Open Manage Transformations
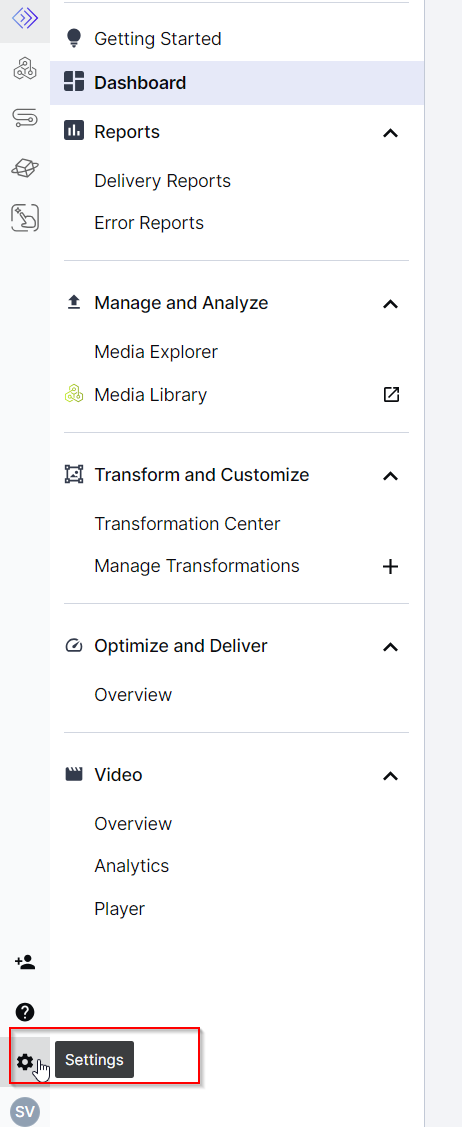The height and width of the screenshot is (1127, 462). 197,566
